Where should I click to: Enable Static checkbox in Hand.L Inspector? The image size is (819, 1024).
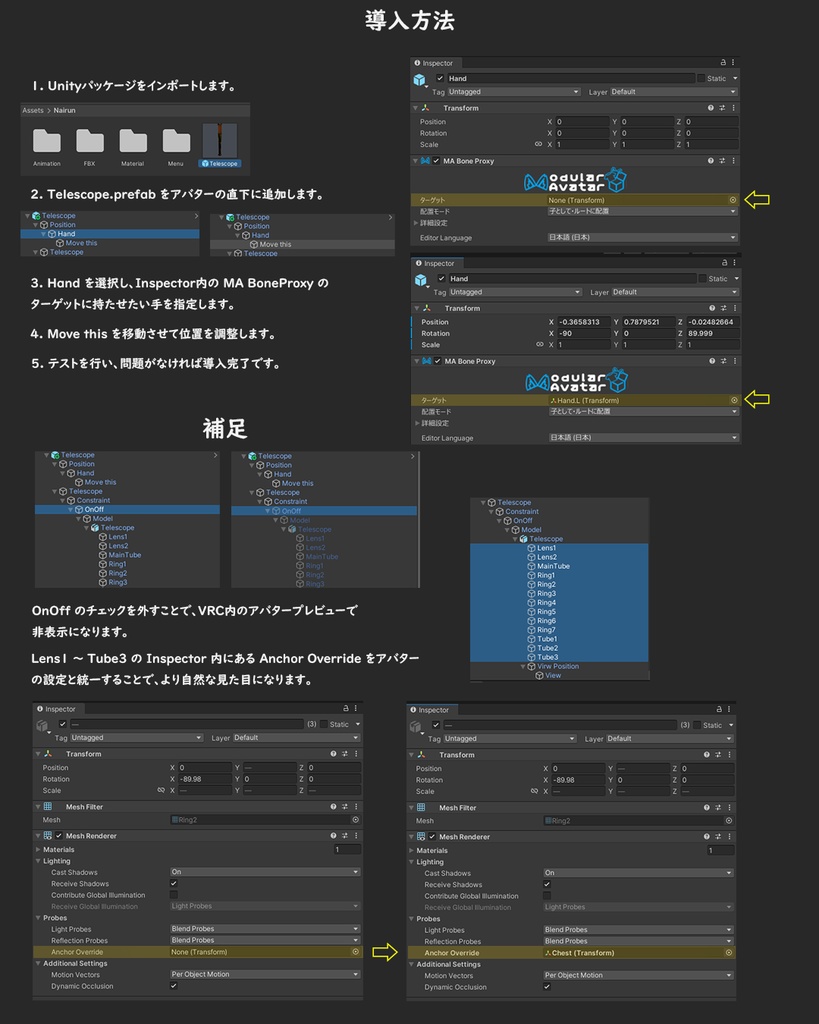click(x=702, y=279)
